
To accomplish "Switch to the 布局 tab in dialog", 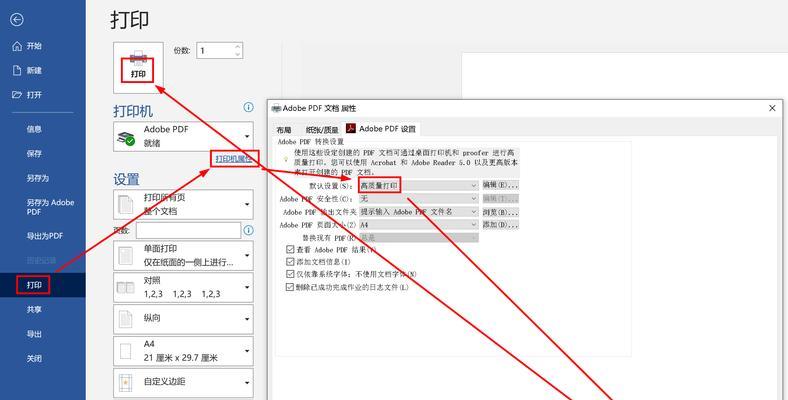I will [283, 130].
